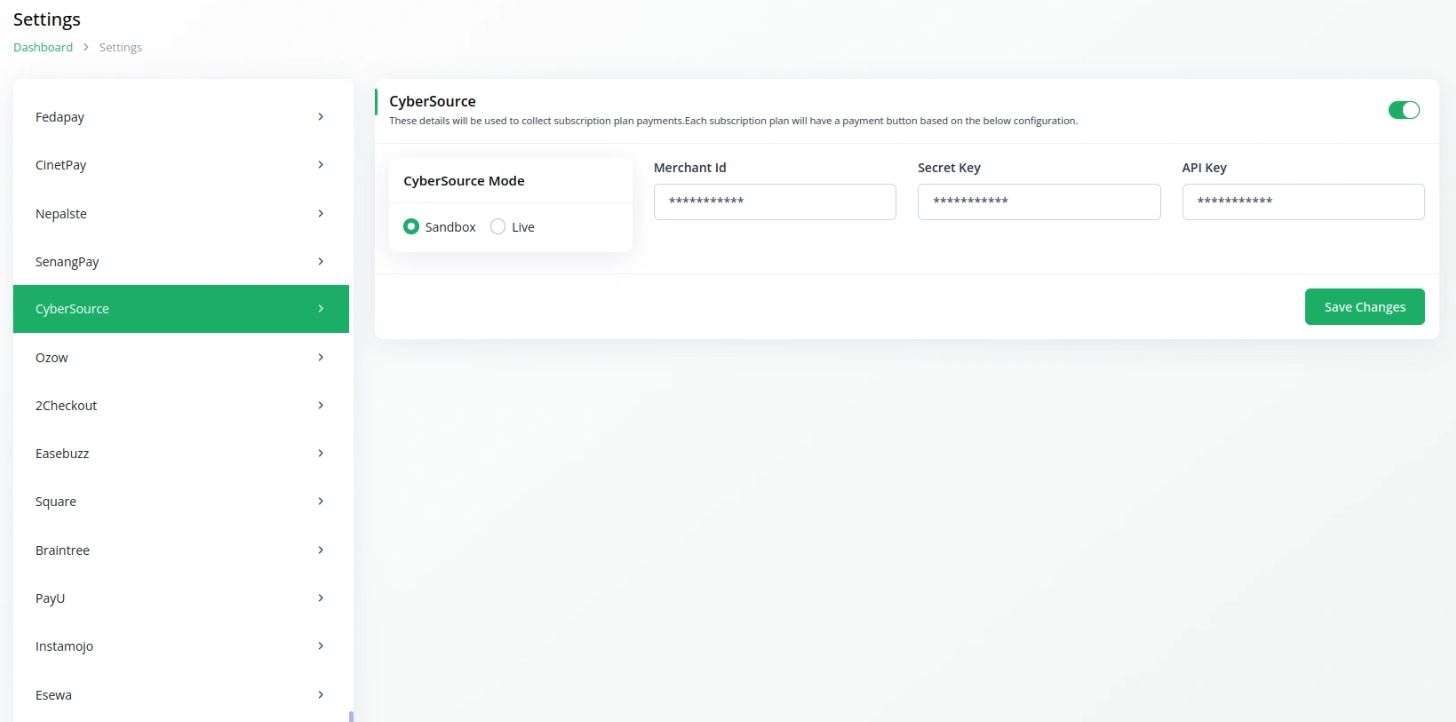Click the Settings breadcrumb text
The height and width of the screenshot is (722, 1456).
120,47
